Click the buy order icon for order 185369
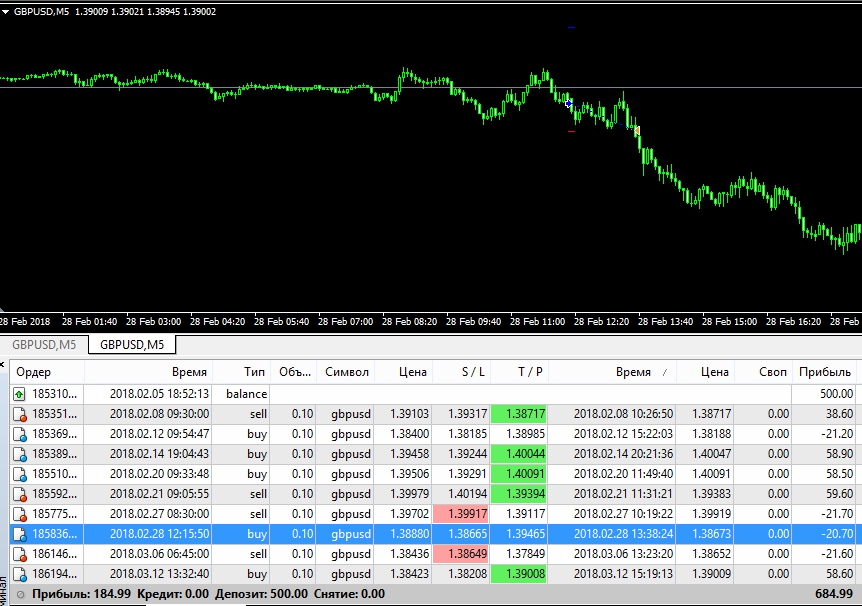Screen dimensions: 862x606 point(20,434)
